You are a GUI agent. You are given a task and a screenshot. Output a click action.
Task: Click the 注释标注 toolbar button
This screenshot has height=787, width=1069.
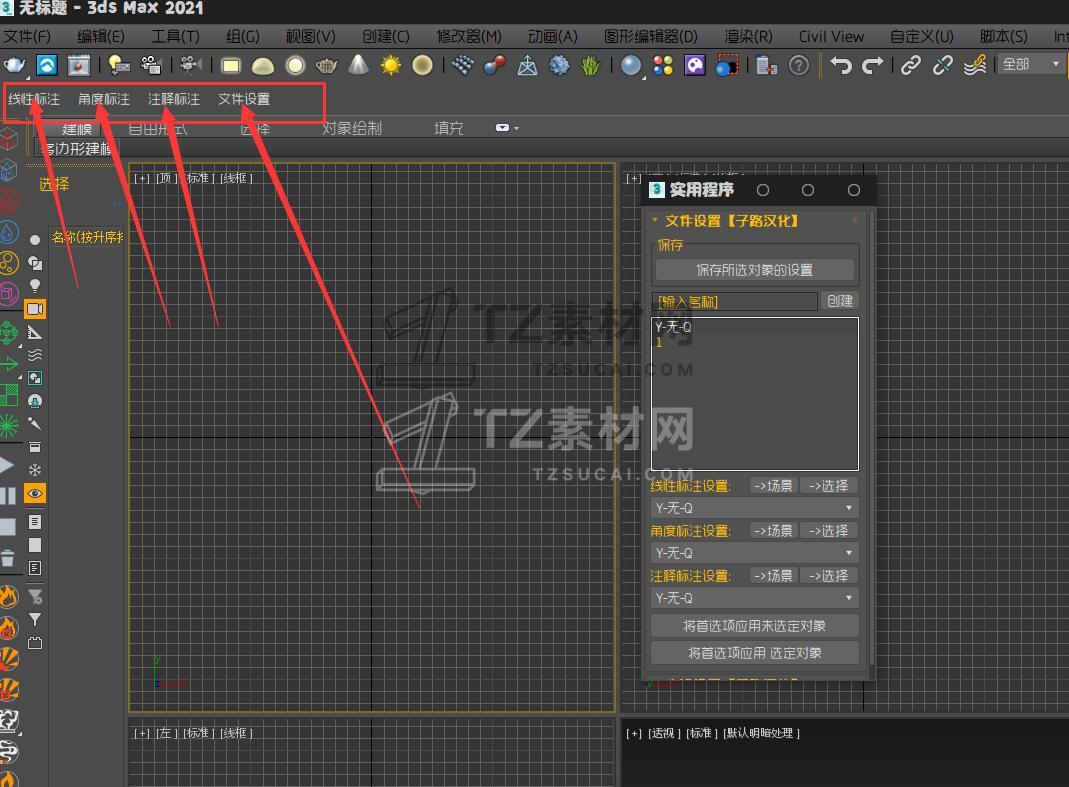coord(174,100)
